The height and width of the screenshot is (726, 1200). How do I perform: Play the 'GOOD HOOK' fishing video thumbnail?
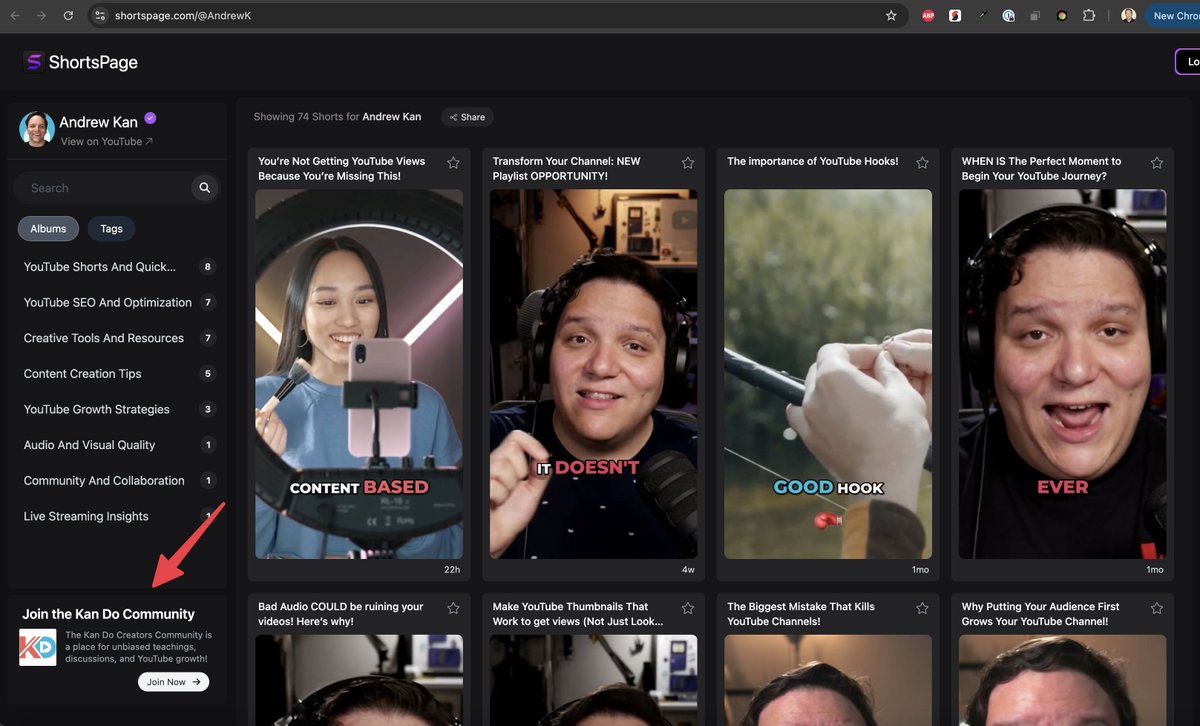click(x=828, y=374)
